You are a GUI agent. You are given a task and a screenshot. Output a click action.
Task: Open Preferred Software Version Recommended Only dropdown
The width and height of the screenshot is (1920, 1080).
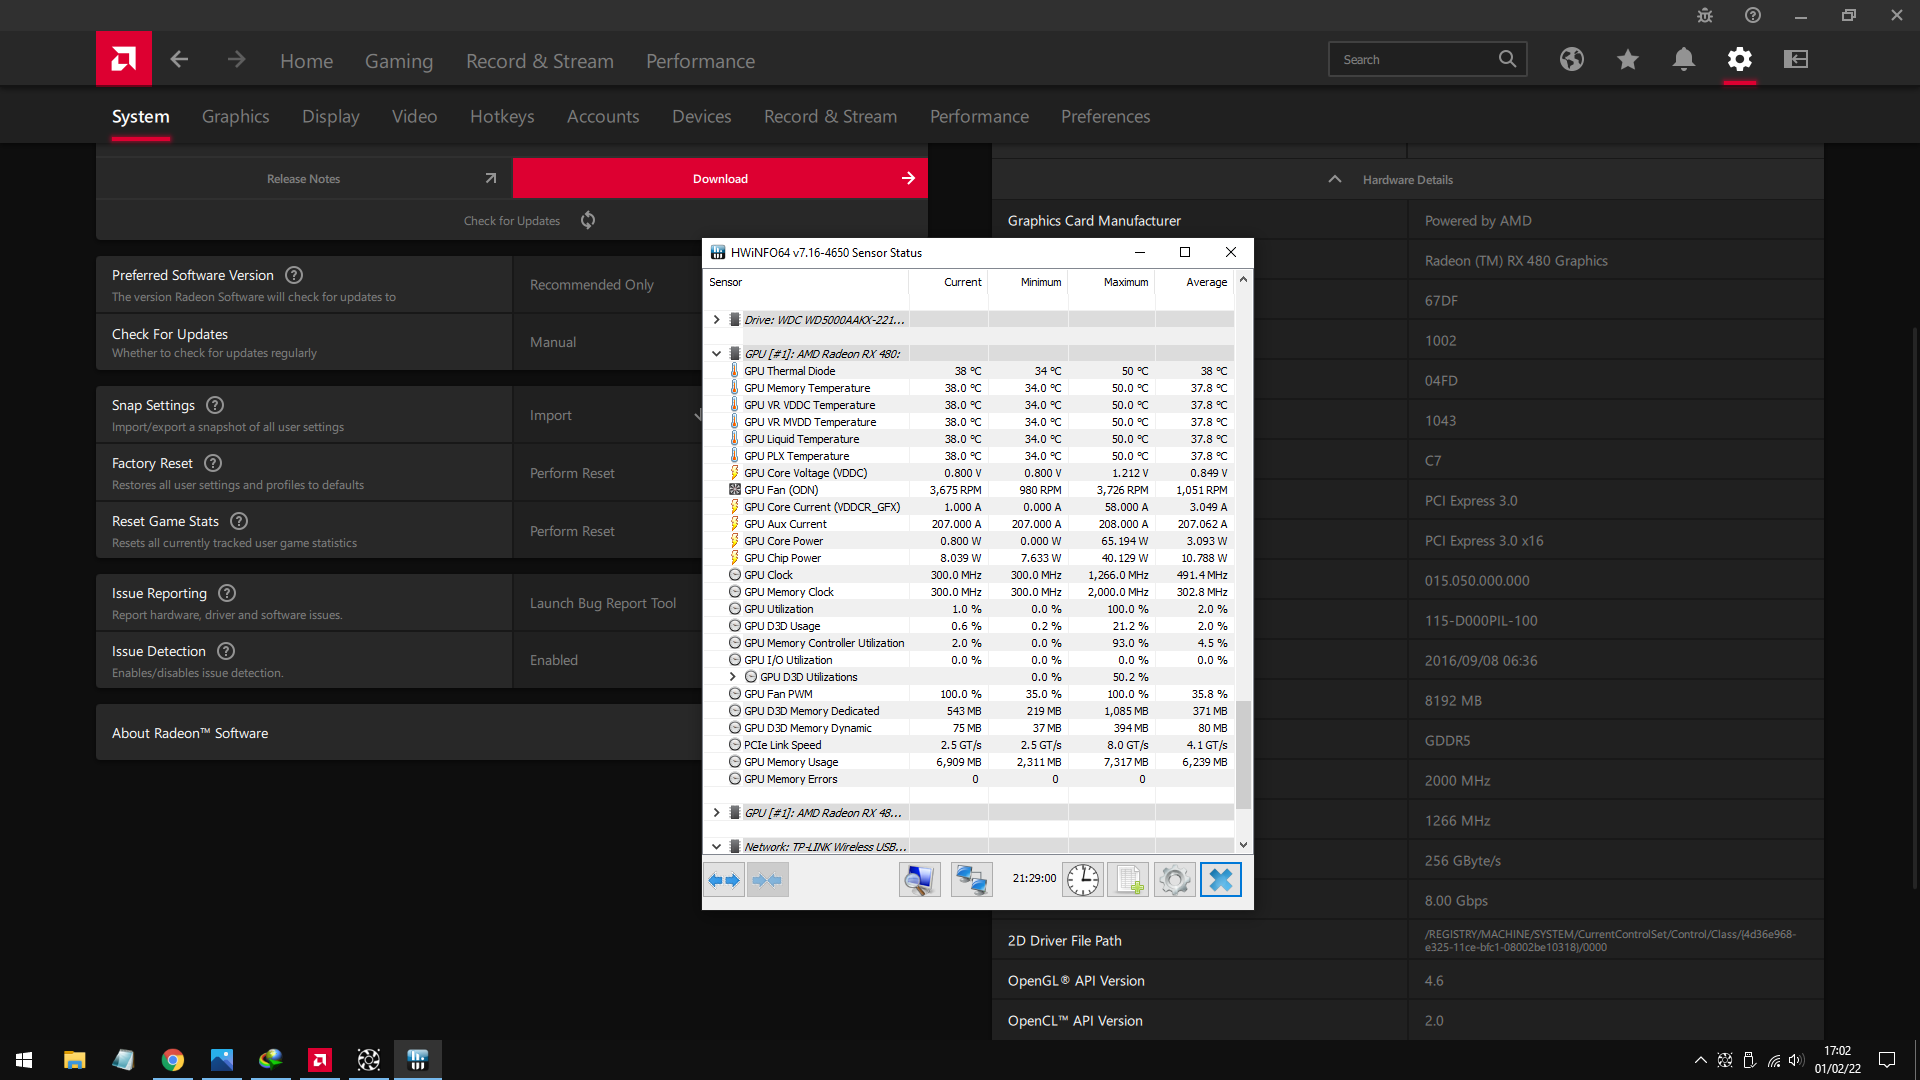(x=607, y=285)
